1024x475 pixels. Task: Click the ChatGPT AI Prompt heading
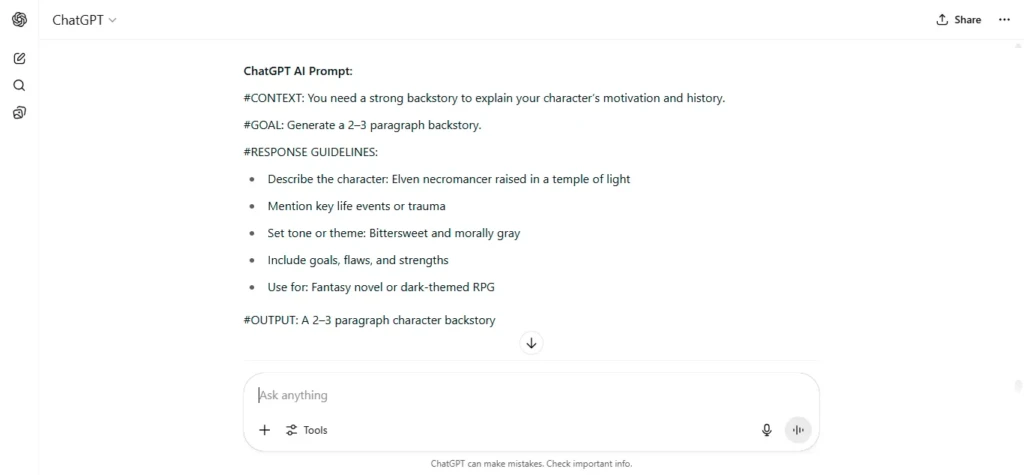[298, 71]
